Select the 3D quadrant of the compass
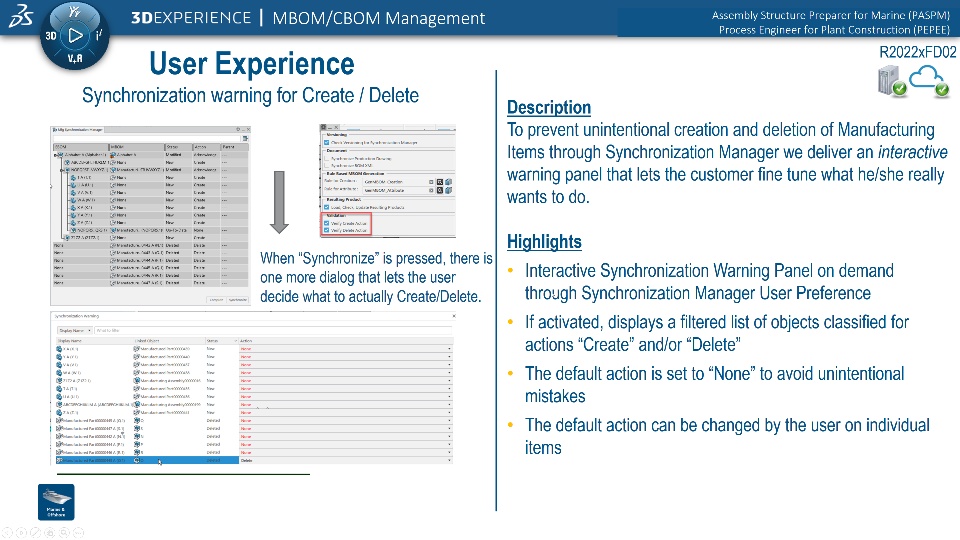Screen dimensions: 960x540 coord(51,36)
